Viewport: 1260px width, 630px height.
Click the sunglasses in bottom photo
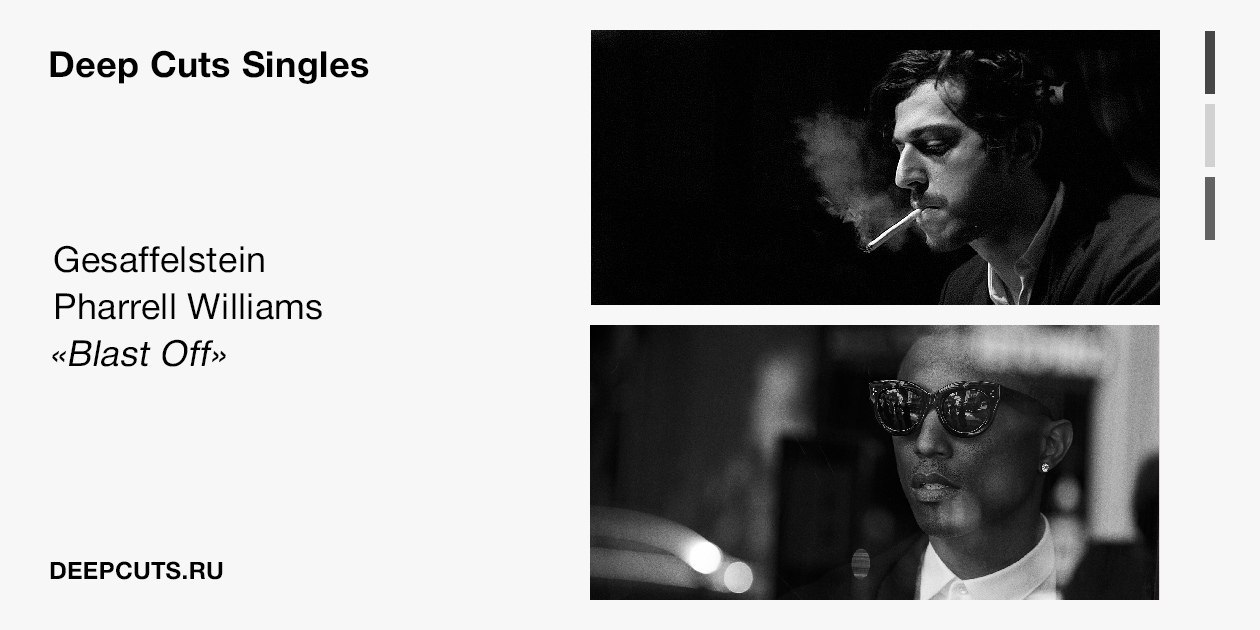[935, 406]
